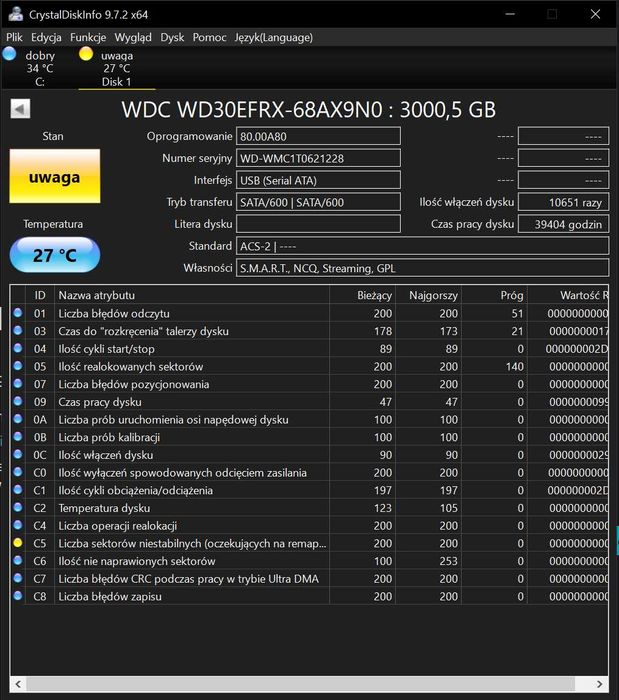The height and width of the screenshot is (700, 619).
Task: Click the empty Litera dysku field
Action: (318, 224)
